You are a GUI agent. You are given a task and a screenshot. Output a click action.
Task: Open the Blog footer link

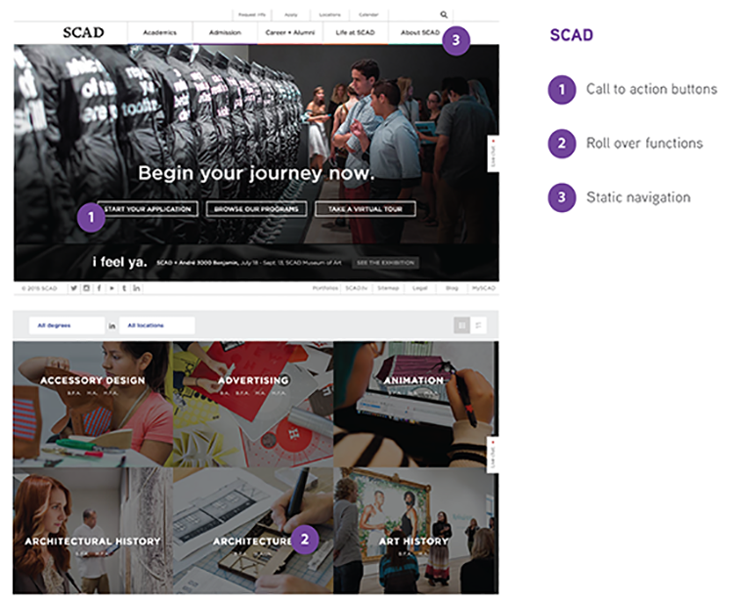point(452,288)
